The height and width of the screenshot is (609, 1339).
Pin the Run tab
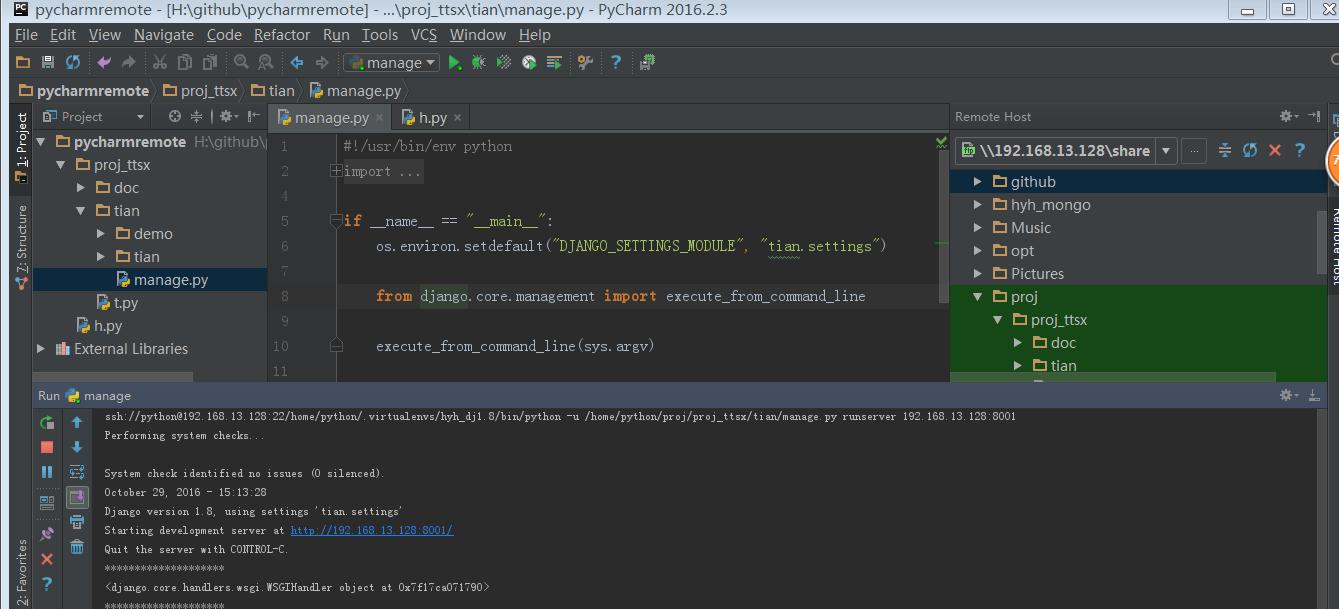coord(47,534)
